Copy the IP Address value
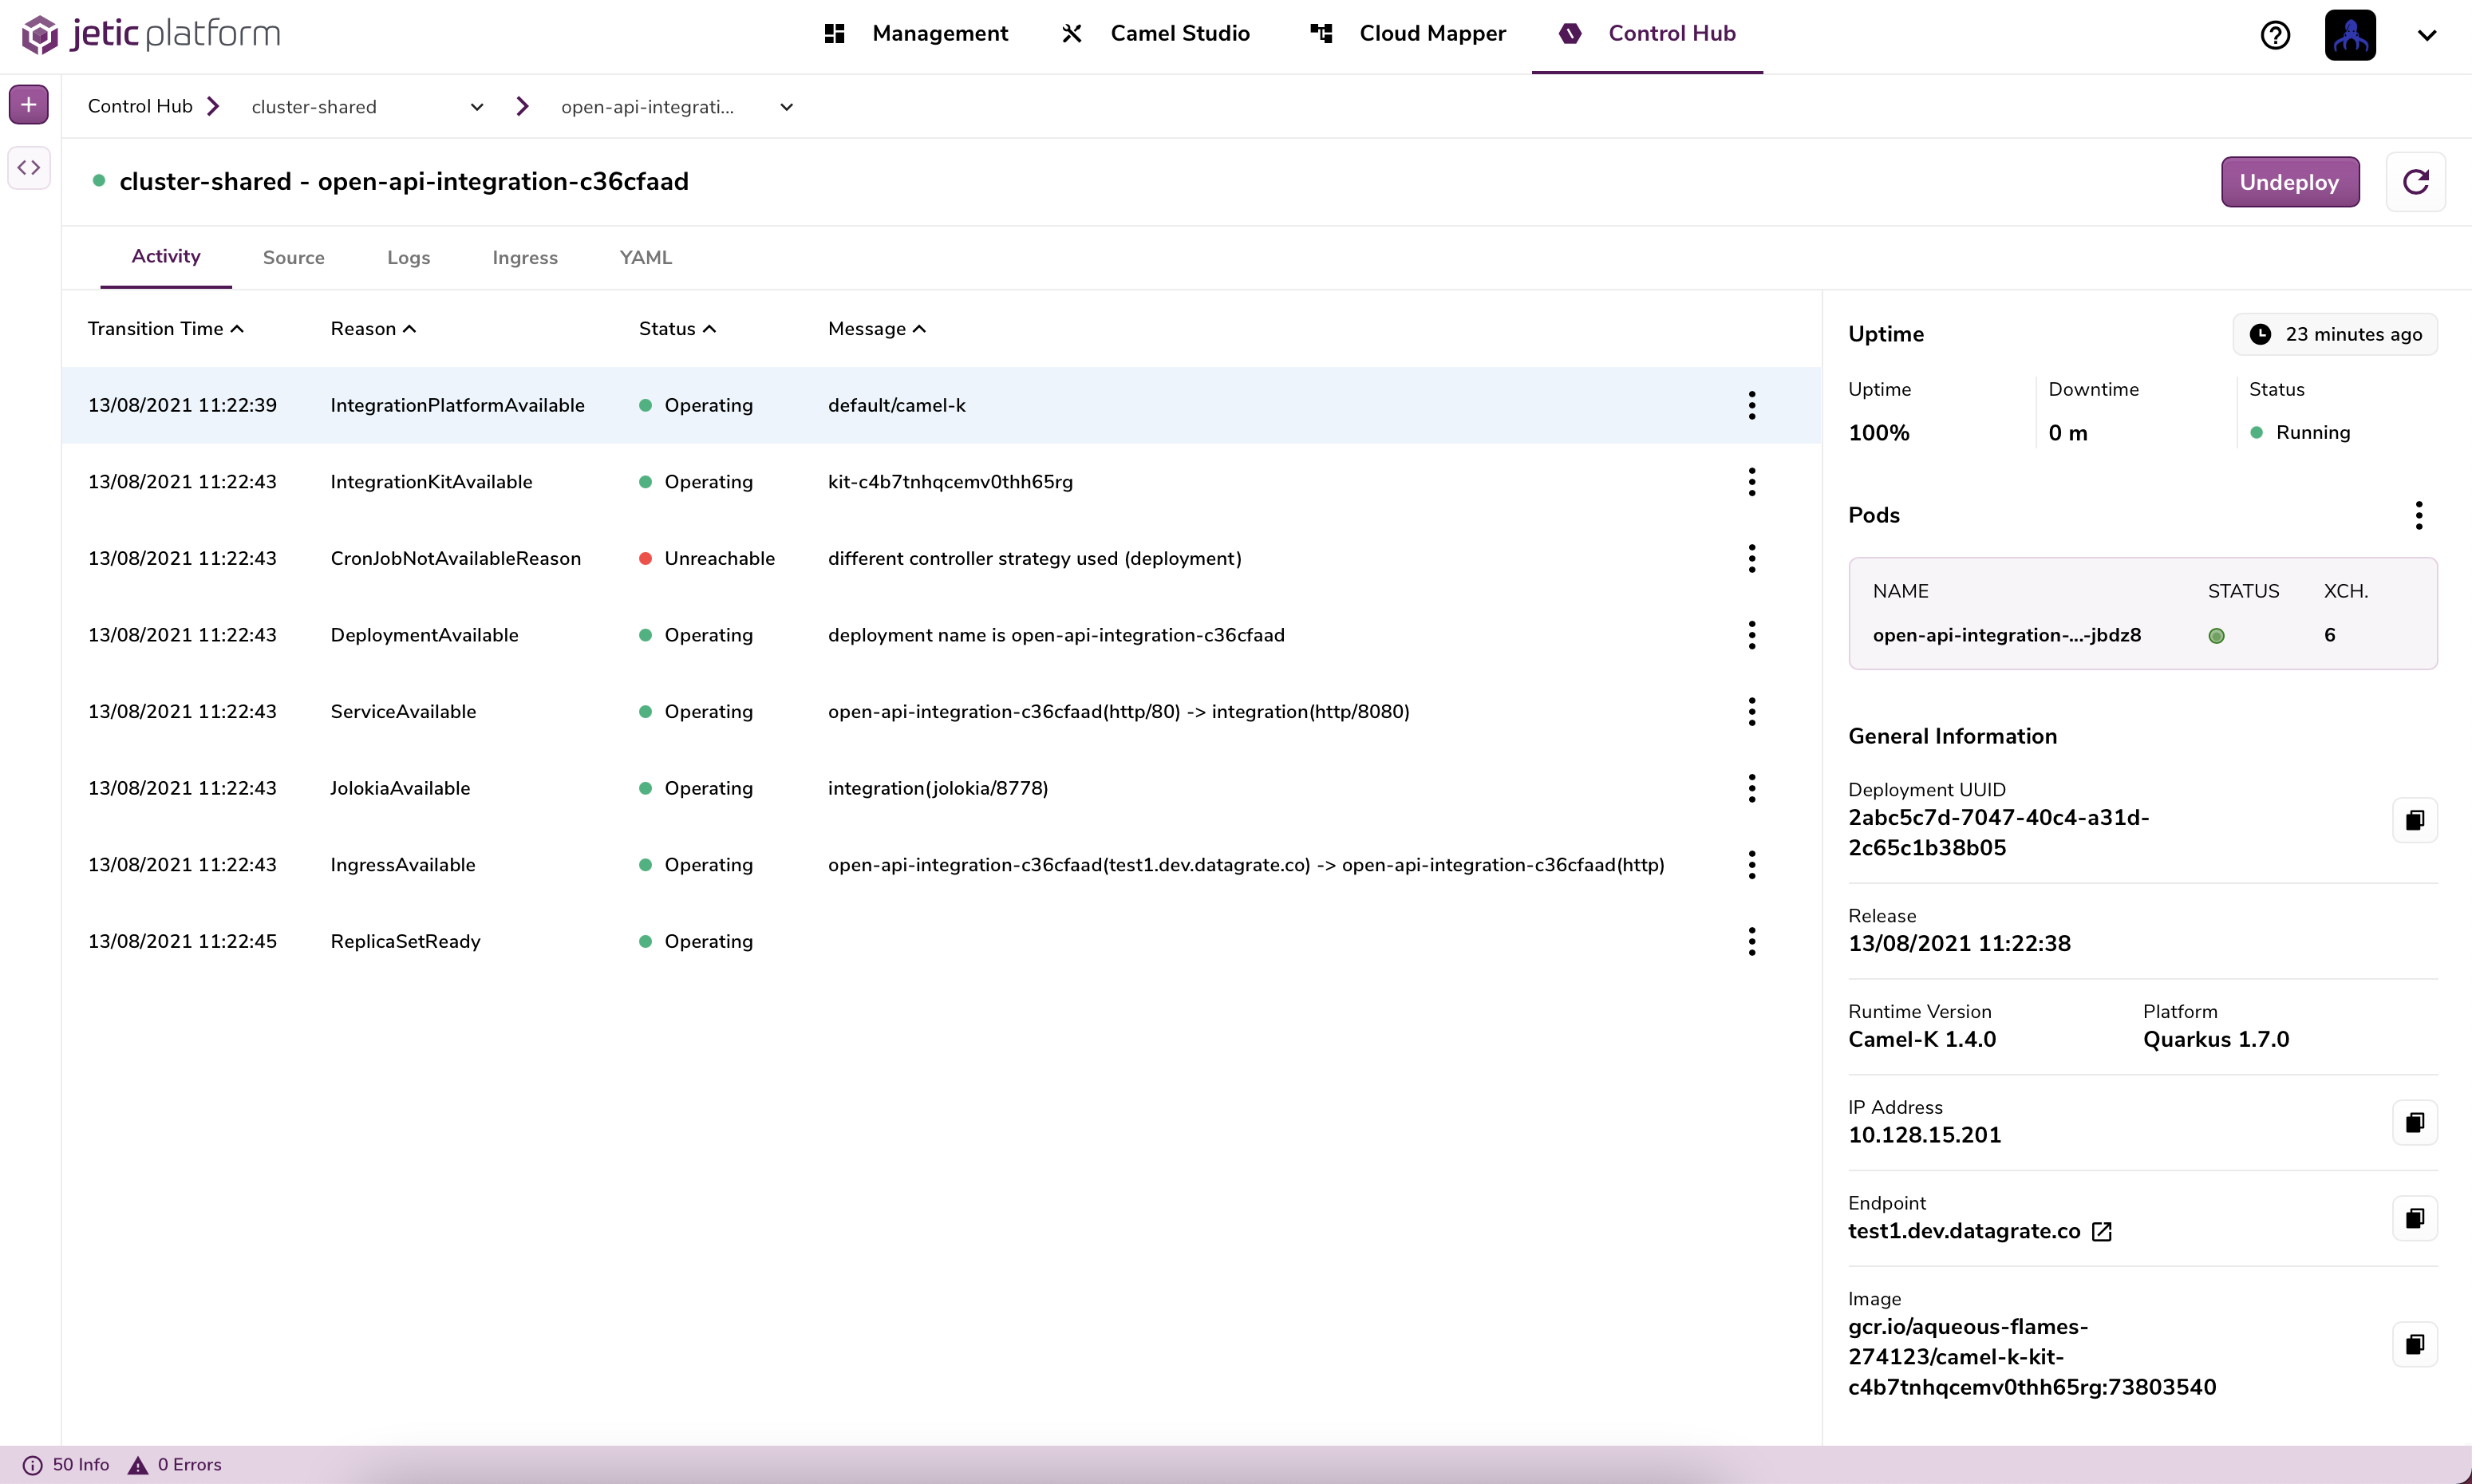Viewport: 2472px width, 1484px height. click(2415, 1122)
